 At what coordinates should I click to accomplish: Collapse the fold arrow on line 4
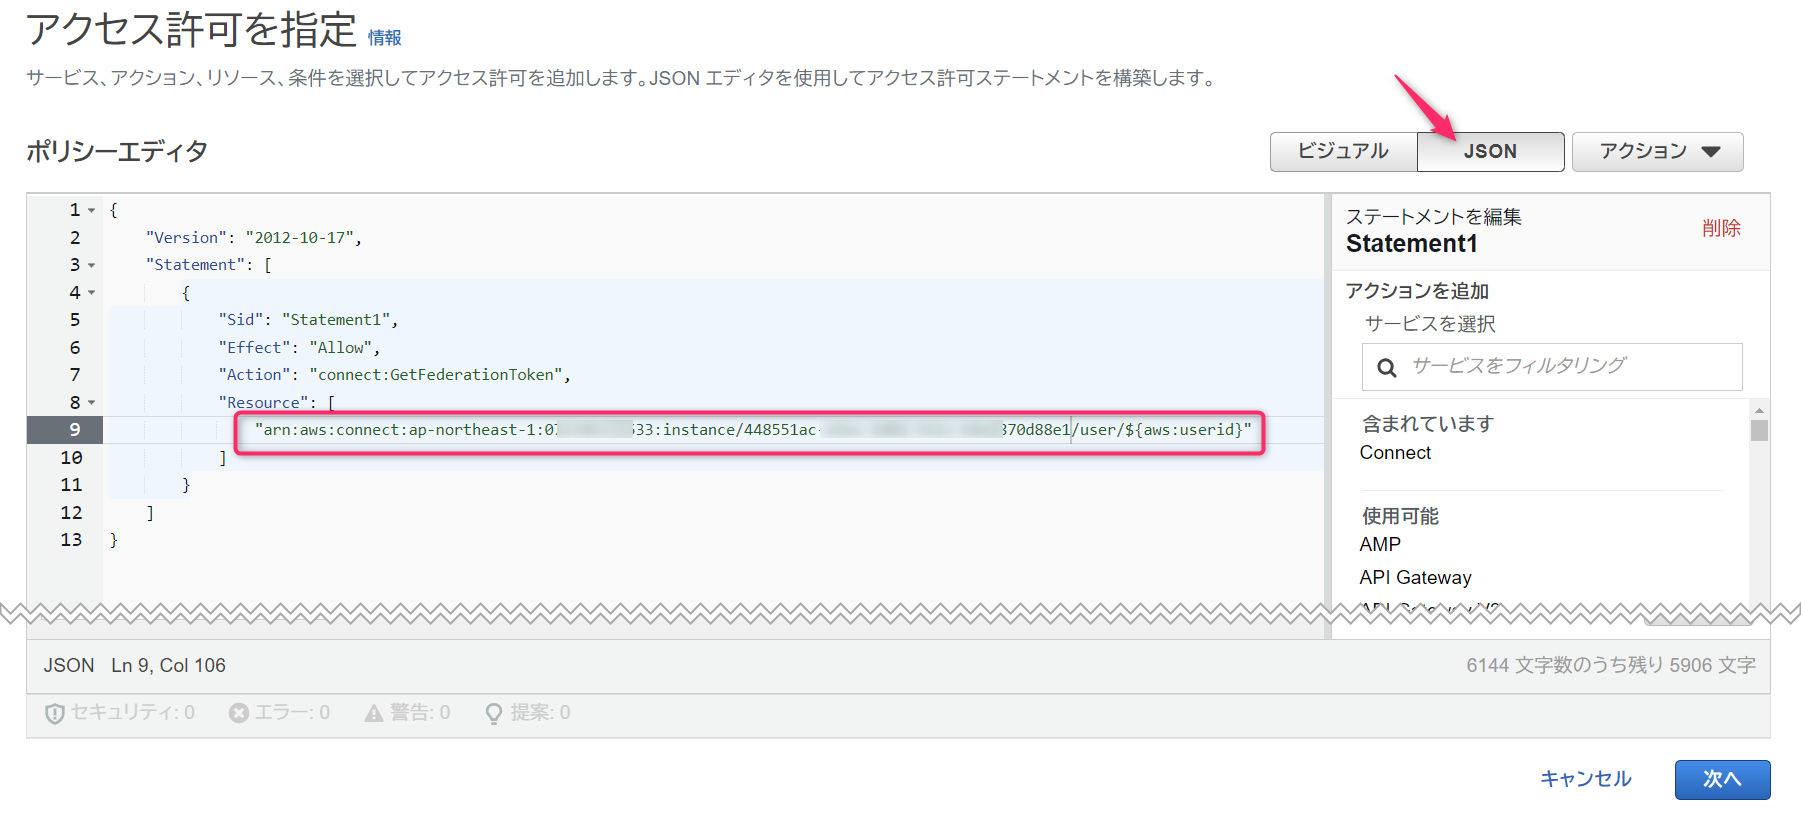point(92,293)
